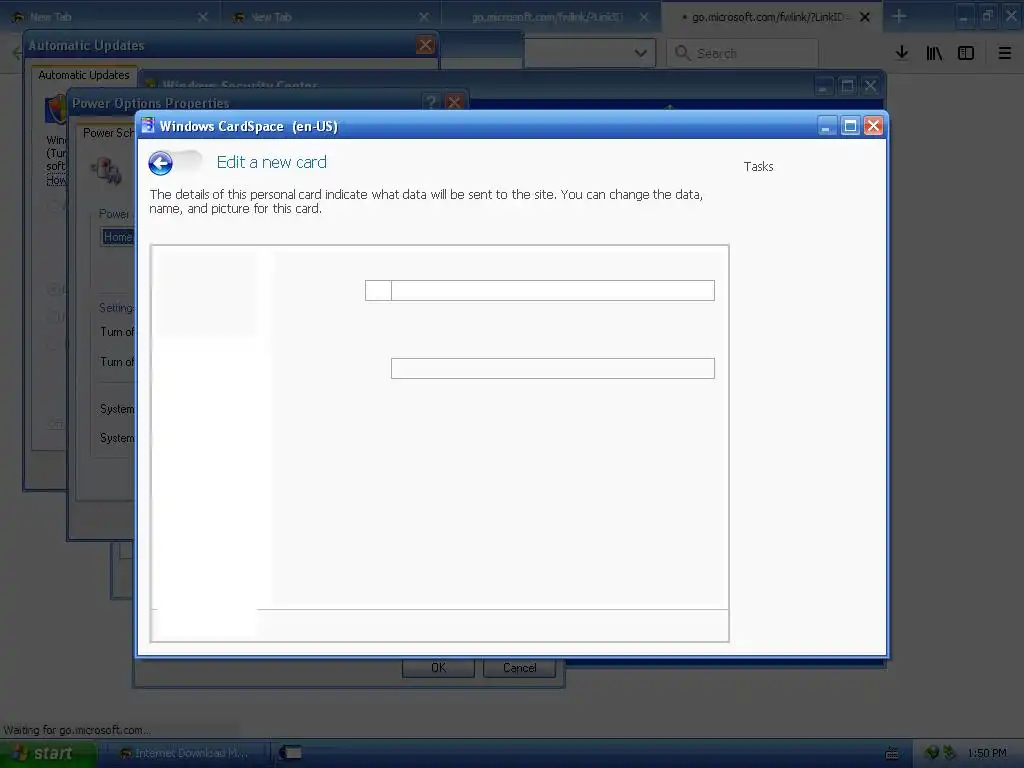Open the Windows start button
This screenshot has height=768, width=1024.
[47, 754]
